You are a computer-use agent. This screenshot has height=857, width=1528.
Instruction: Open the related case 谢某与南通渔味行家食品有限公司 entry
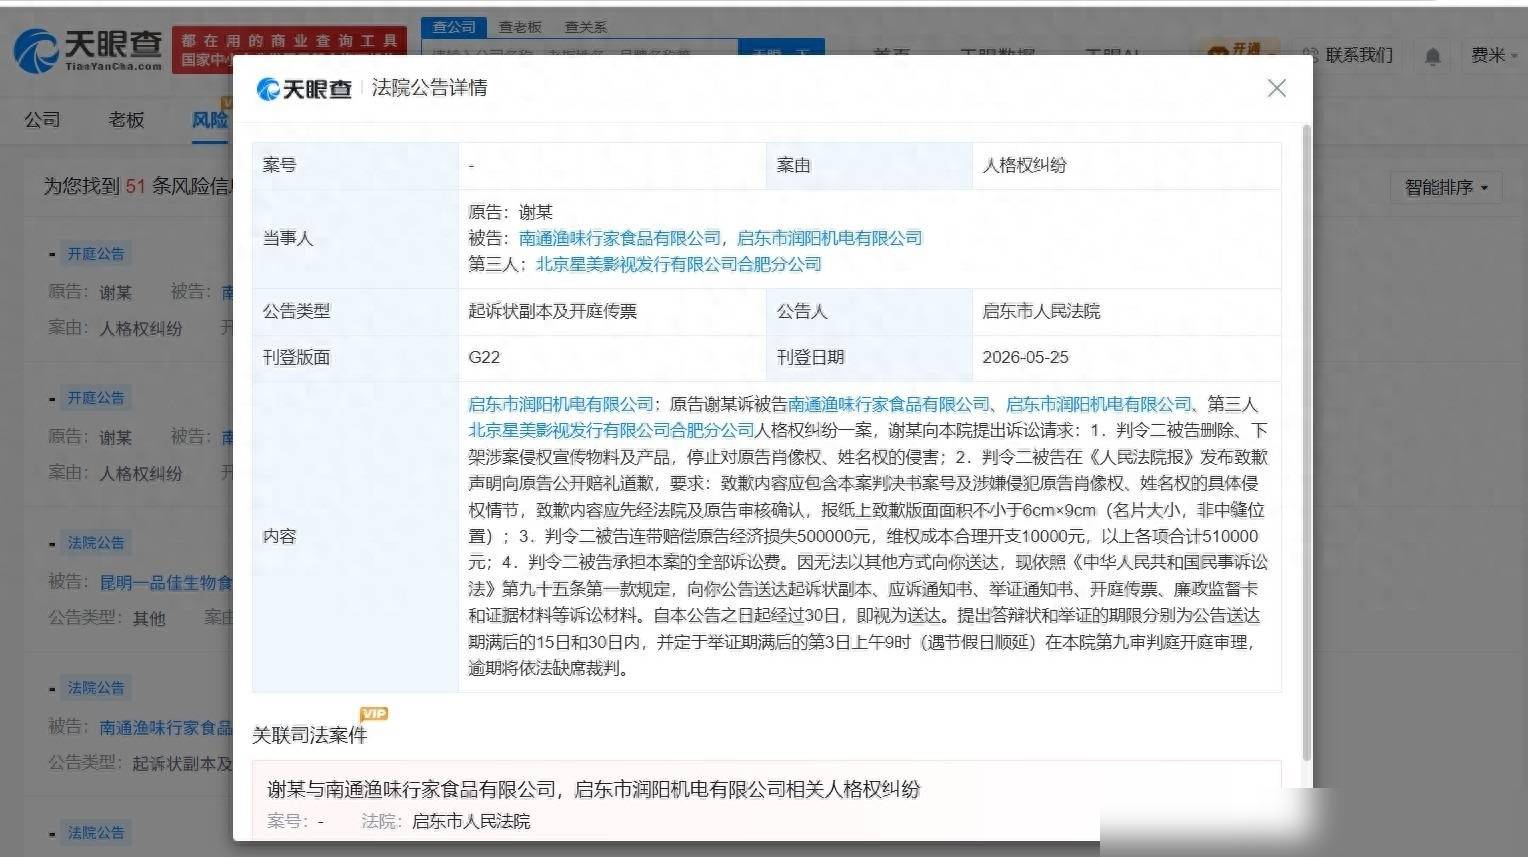(x=593, y=789)
